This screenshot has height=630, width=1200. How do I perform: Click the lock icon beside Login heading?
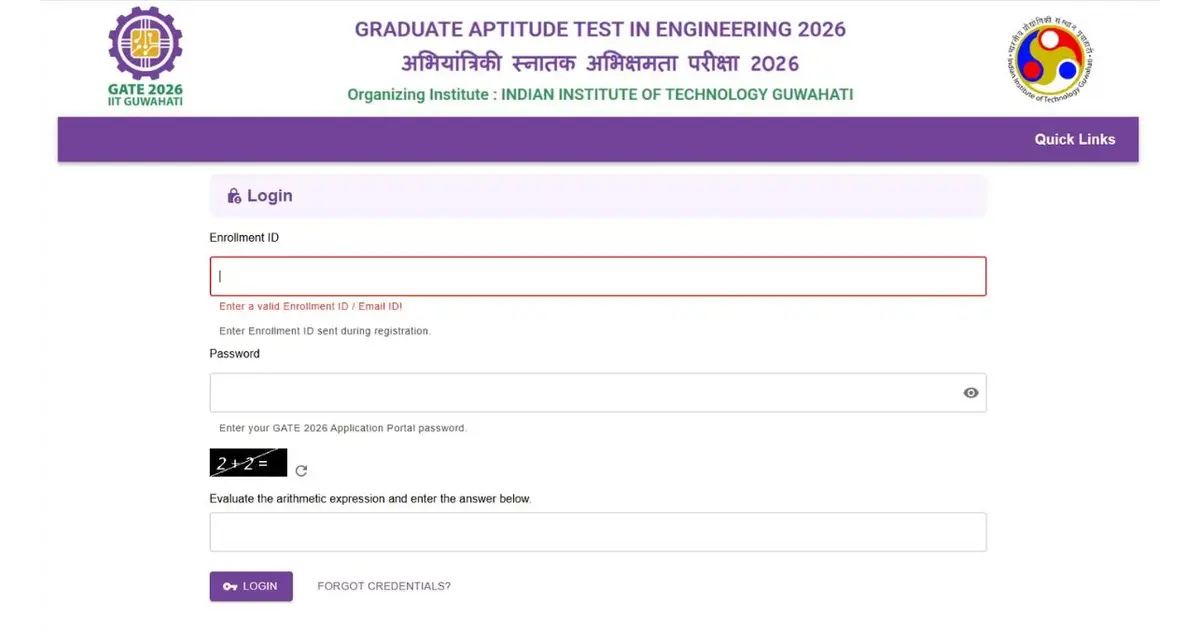[x=234, y=196]
